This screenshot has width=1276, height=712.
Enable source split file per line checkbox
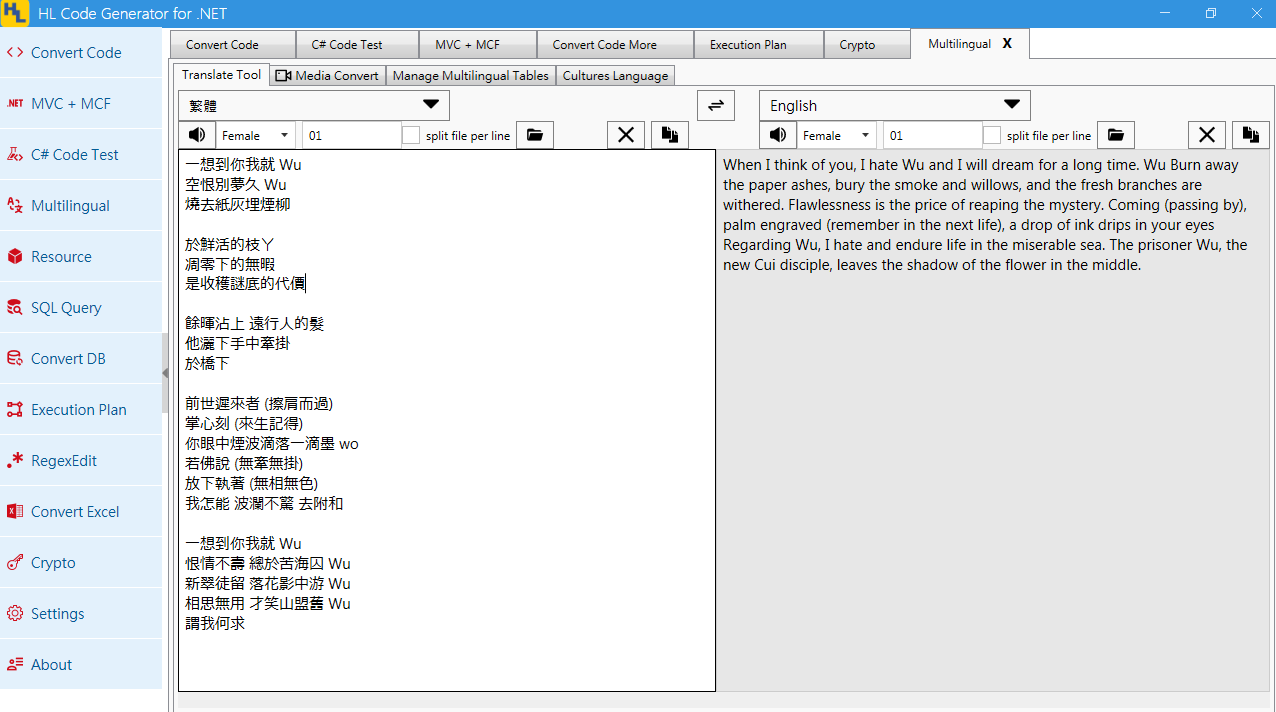(x=411, y=135)
